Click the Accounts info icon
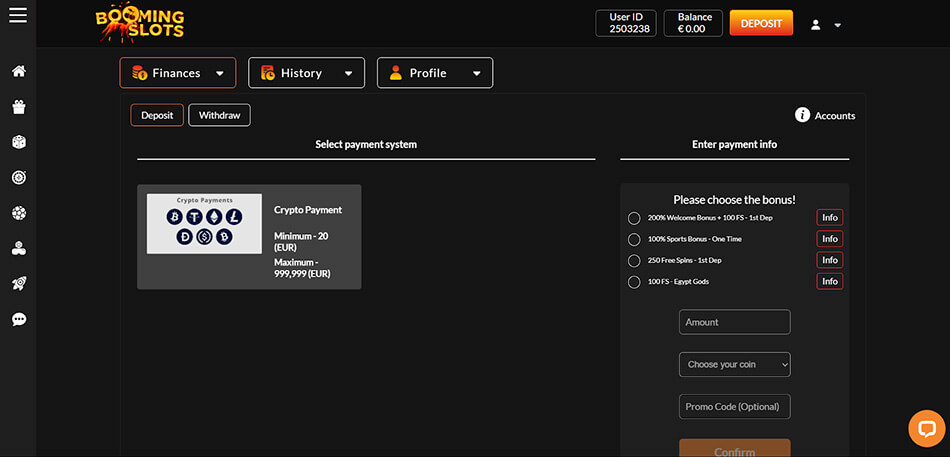950x457 pixels. tap(802, 115)
